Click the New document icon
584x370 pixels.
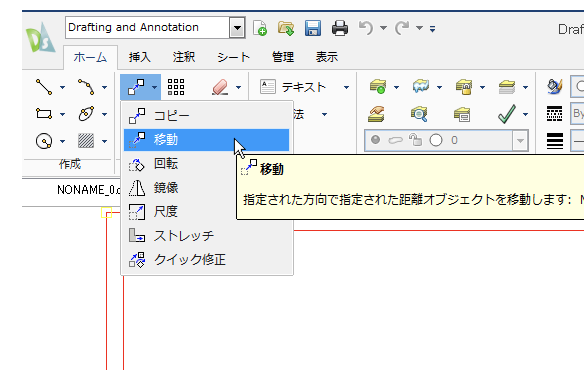pyautogui.click(x=260, y=28)
